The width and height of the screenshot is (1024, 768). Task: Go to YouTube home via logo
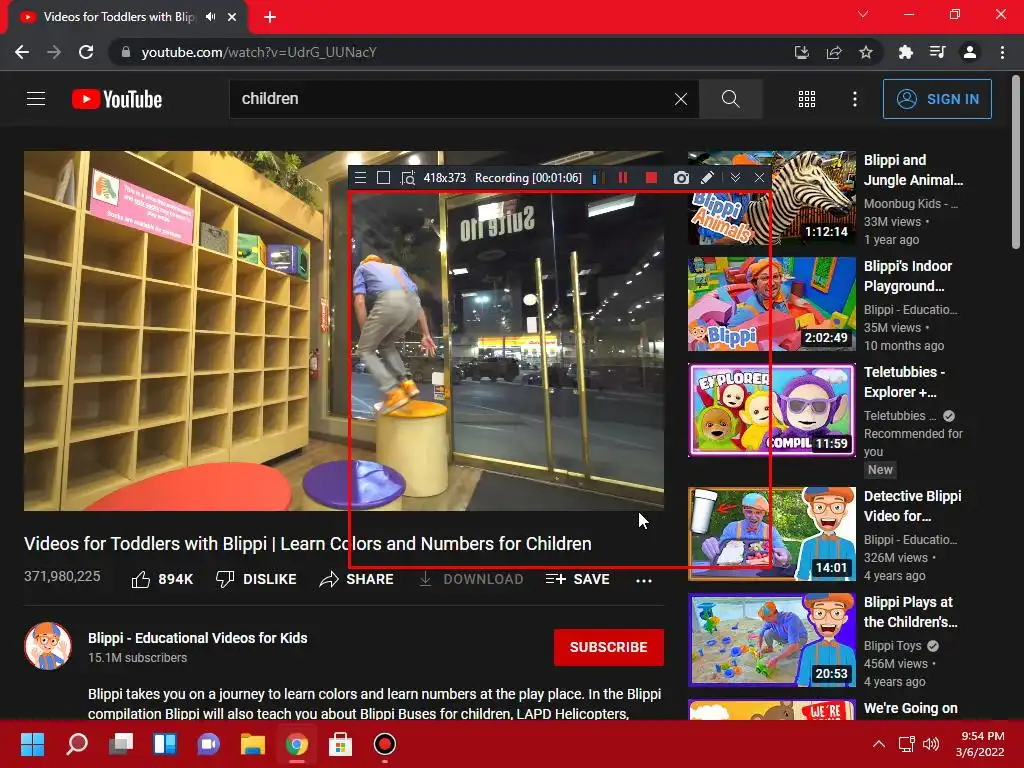[x=117, y=99]
